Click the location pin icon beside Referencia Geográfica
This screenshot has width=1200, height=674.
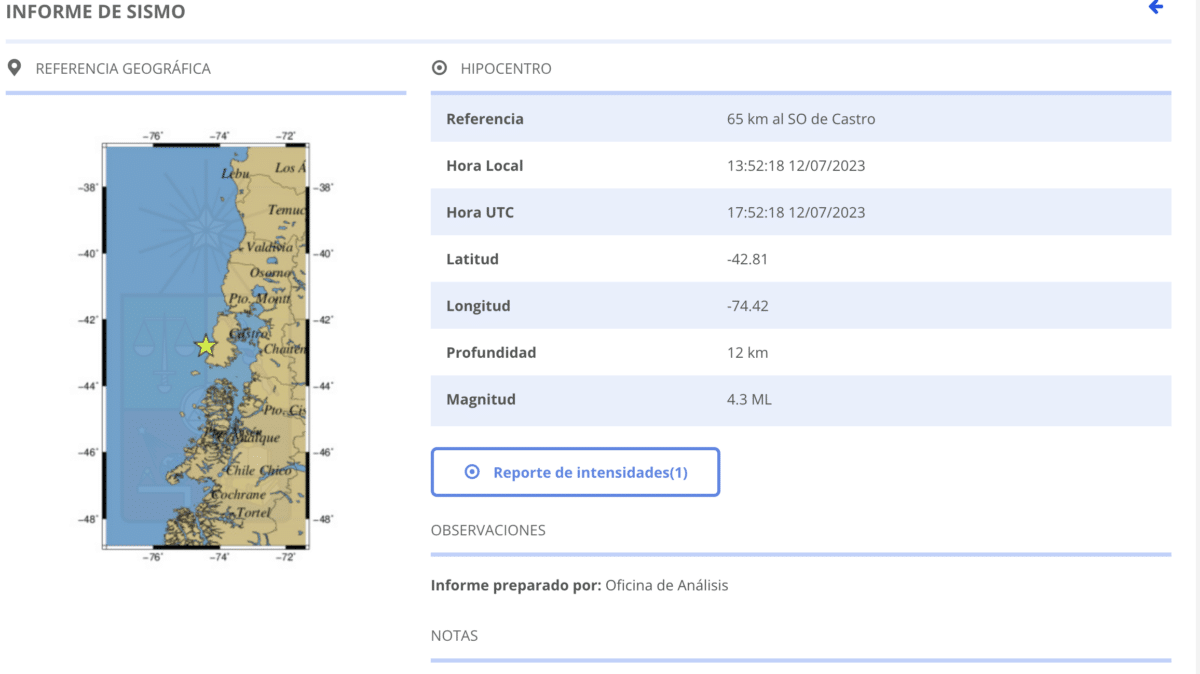click(14, 68)
